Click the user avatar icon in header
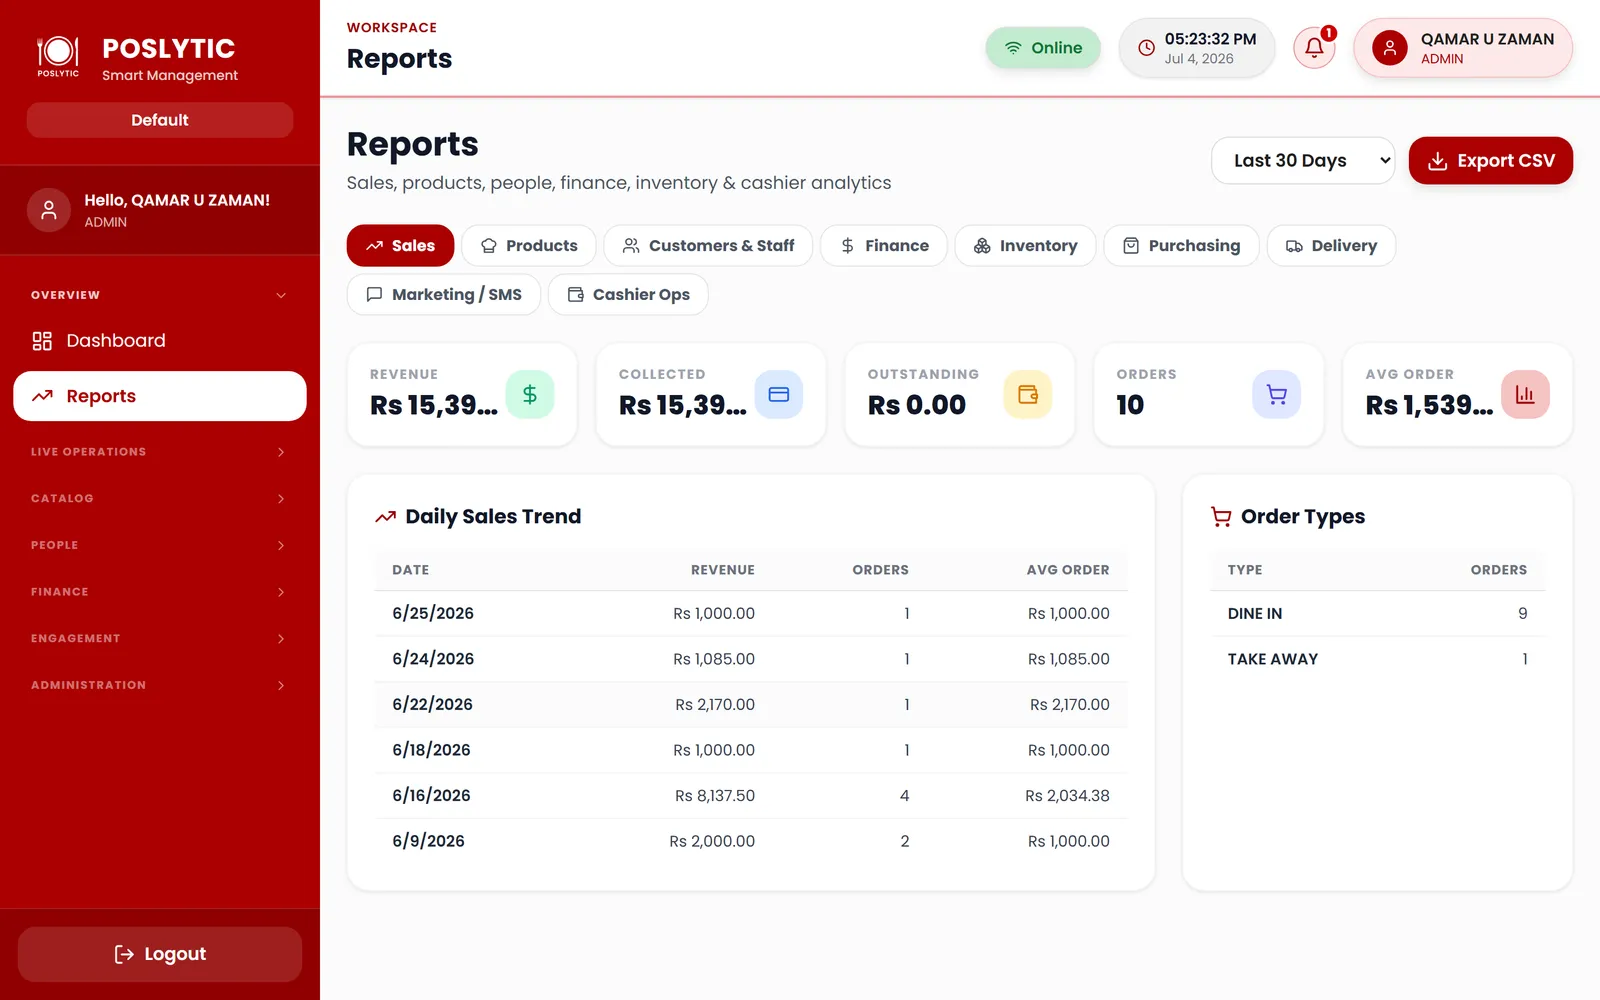 [1389, 47]
